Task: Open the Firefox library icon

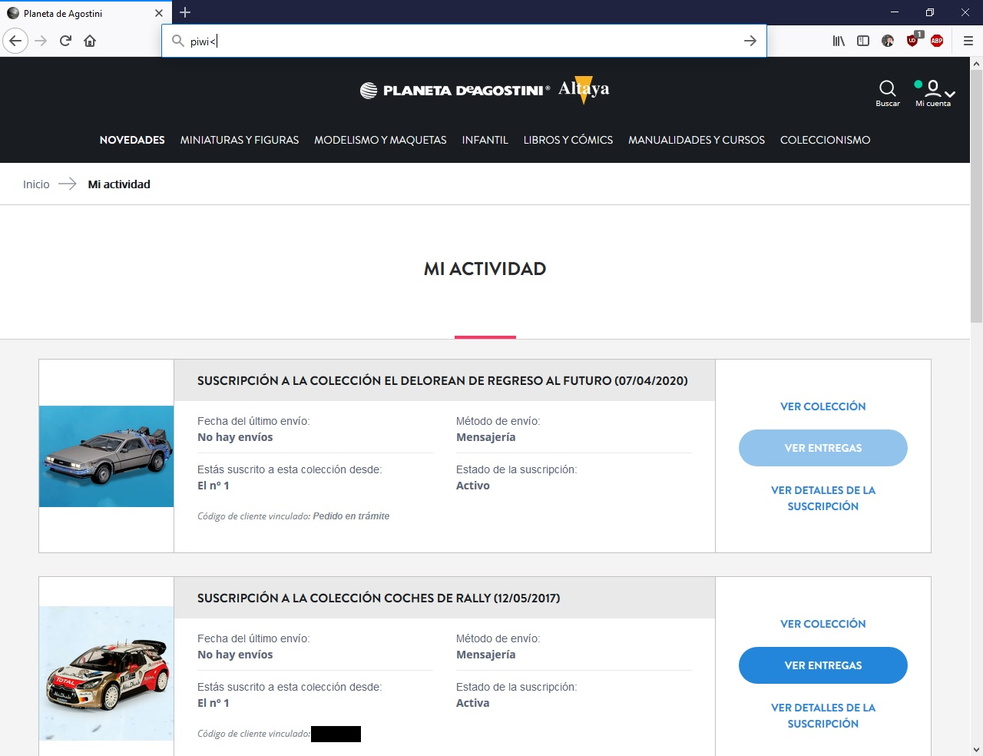Action: click(x=838, y=41)
